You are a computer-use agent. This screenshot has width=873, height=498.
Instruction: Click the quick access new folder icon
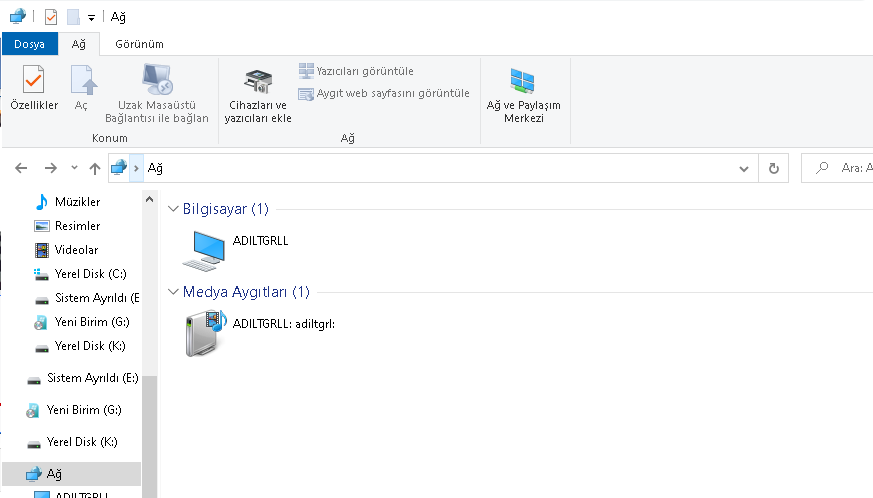click(73, 17)
